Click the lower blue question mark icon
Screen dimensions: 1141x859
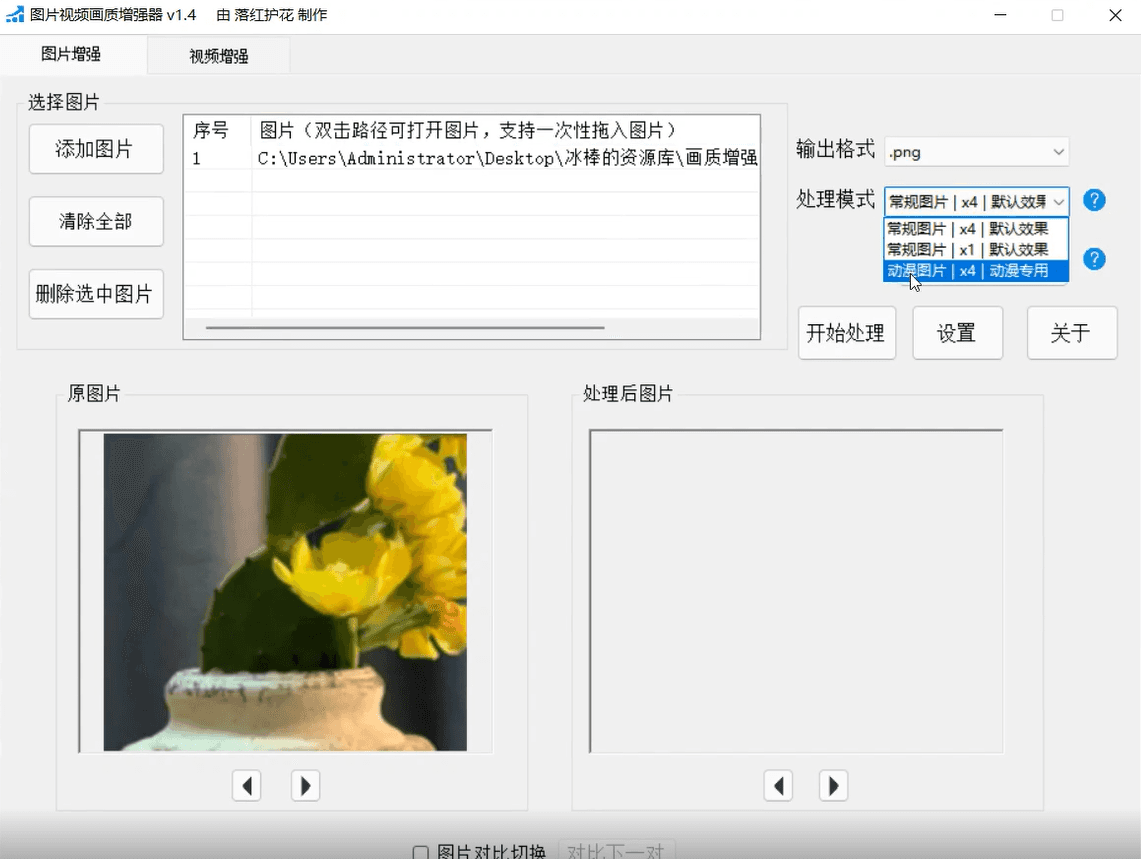pyautogui.click(x=1094, y=259)
